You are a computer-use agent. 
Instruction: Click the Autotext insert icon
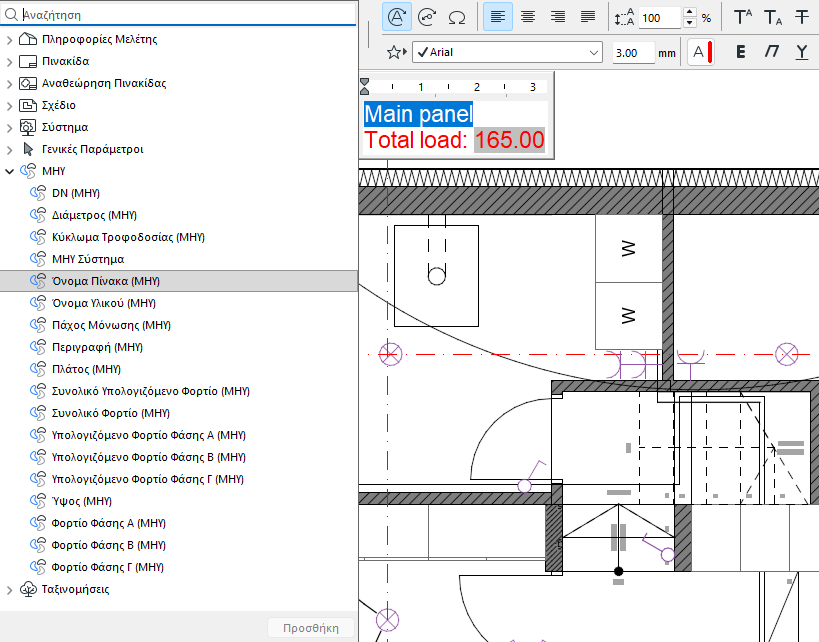[x=397, y=17]
